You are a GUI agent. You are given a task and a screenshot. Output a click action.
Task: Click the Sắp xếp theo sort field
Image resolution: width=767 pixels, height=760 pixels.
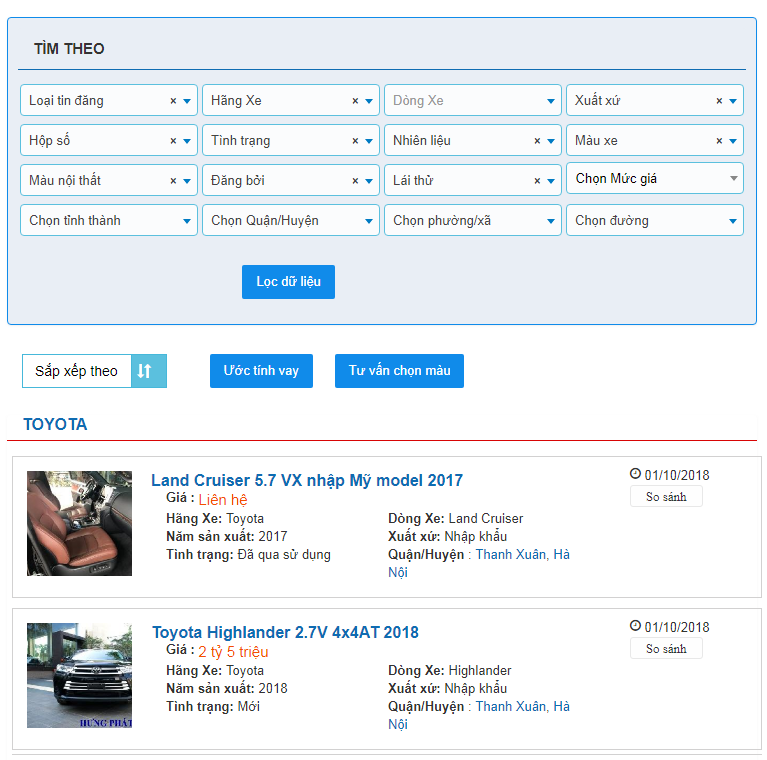(77, 371)
